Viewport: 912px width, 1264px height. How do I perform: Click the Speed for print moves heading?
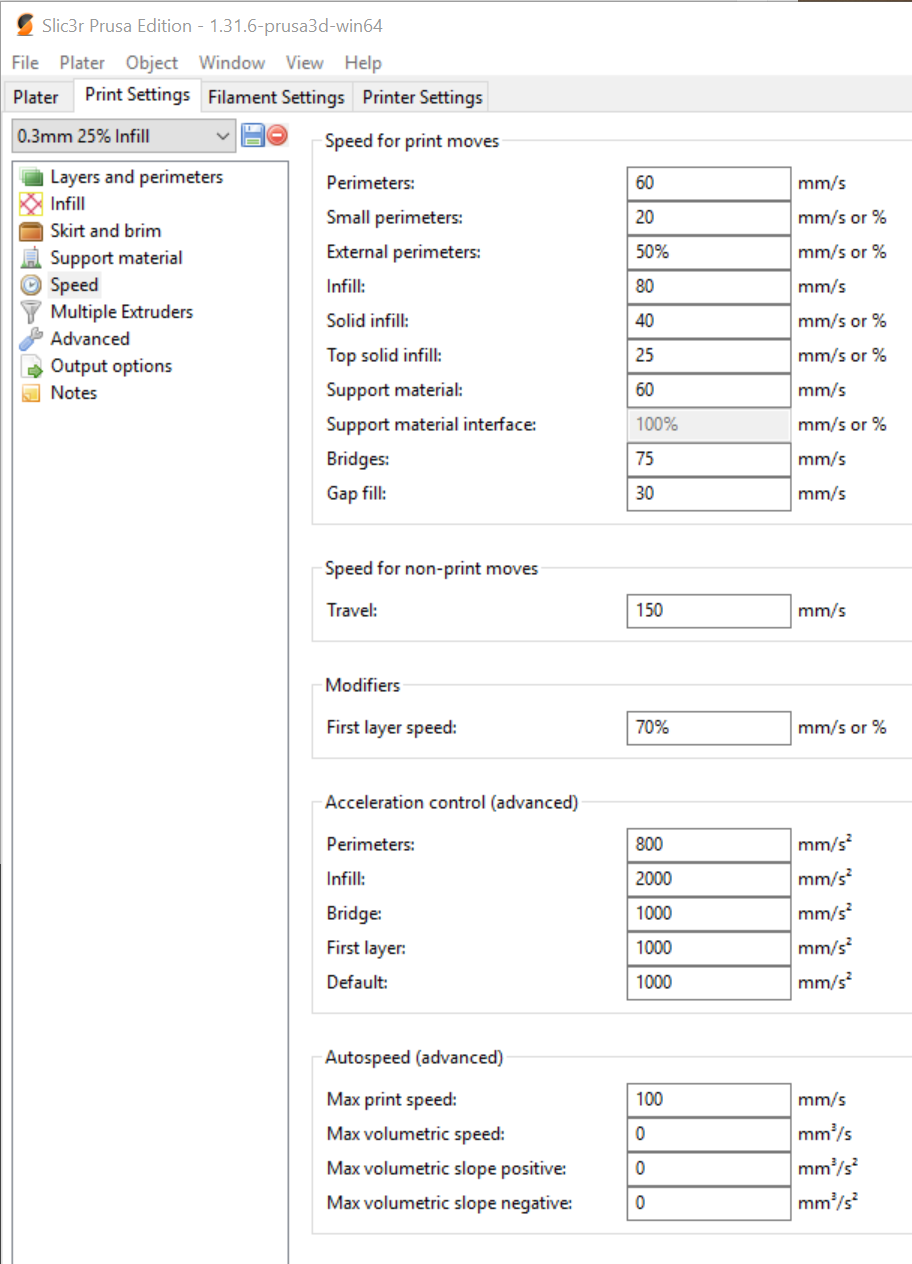click(x=412, y=141)
